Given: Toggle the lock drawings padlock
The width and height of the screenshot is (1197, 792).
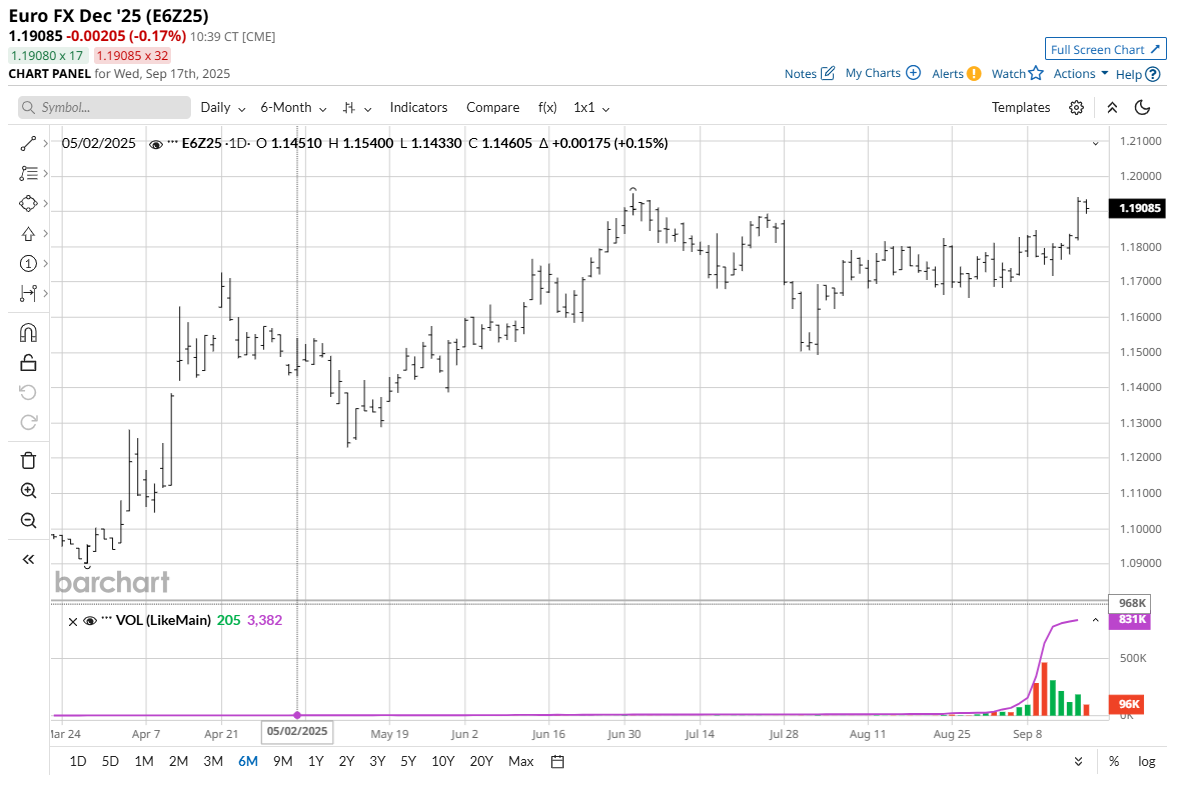Looking at the screenshot, I should coord(28,363).
